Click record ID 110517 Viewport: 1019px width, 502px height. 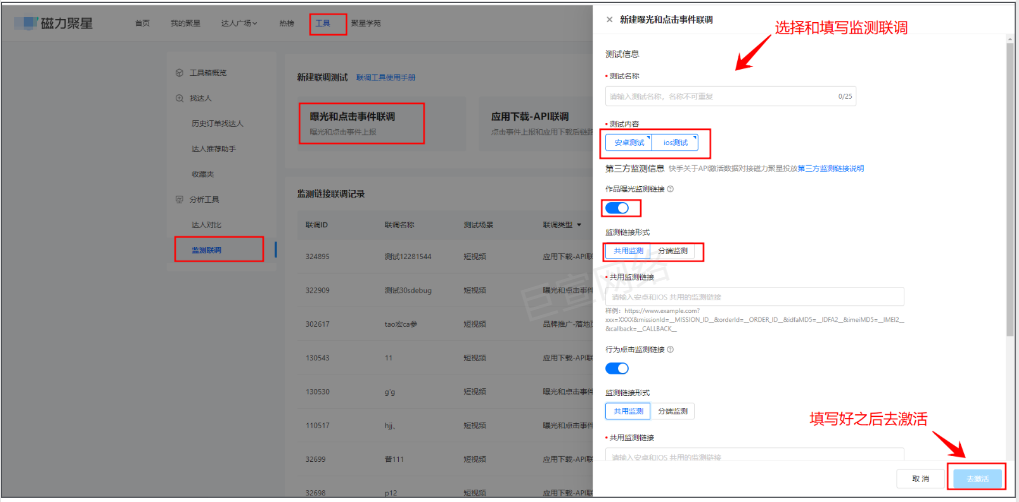tap(318, 425)
